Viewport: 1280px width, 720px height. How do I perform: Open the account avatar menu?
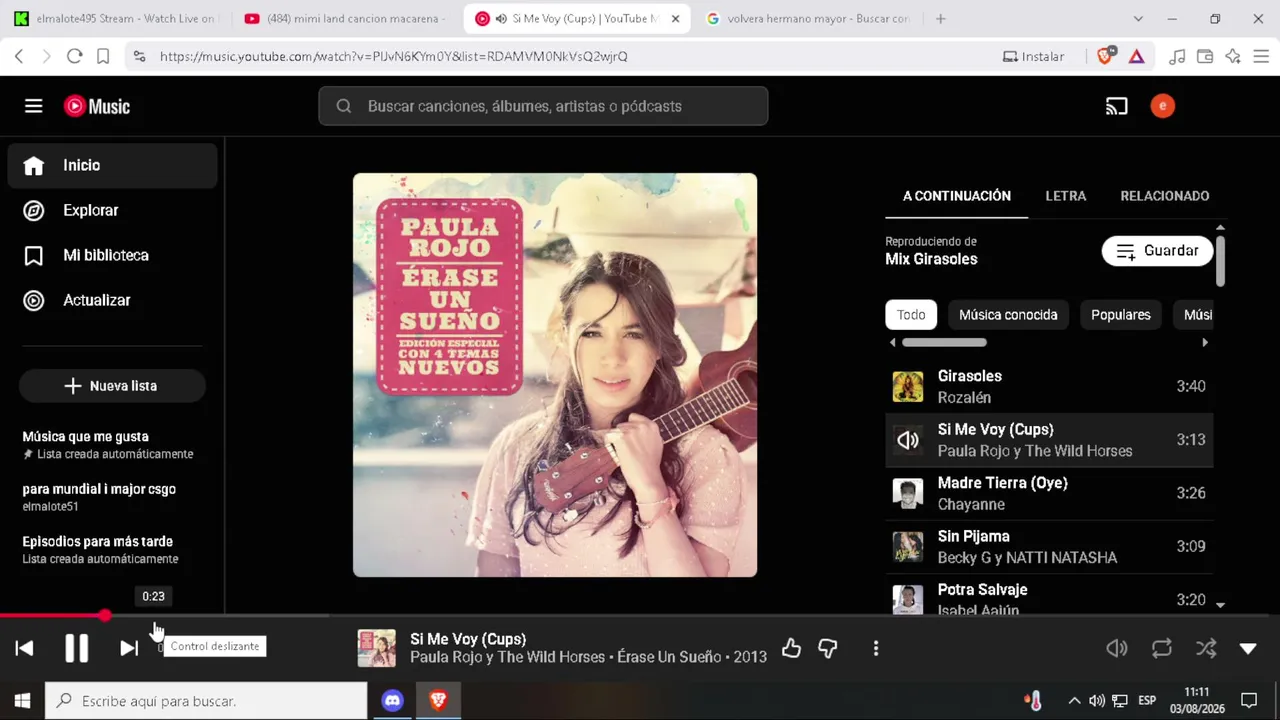[1162, 106]
